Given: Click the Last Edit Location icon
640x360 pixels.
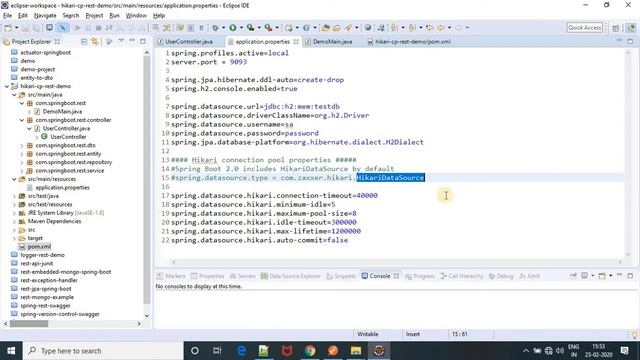Looking at the screenshot, I should tap(429, 28).
